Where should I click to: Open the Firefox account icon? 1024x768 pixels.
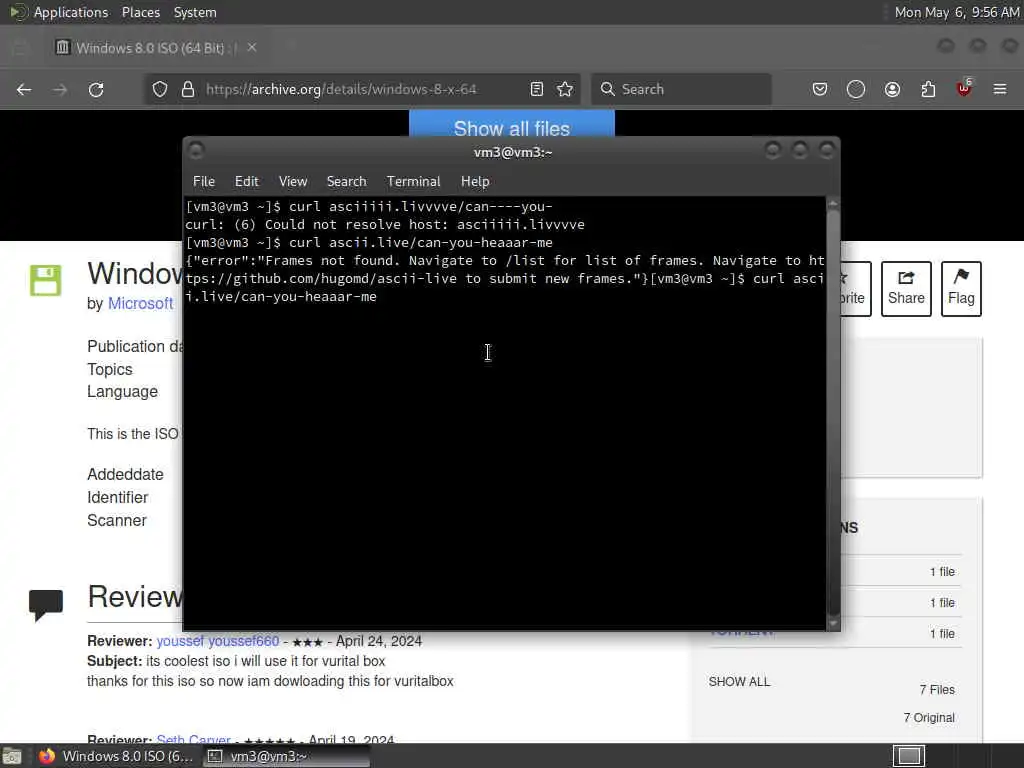892,89
